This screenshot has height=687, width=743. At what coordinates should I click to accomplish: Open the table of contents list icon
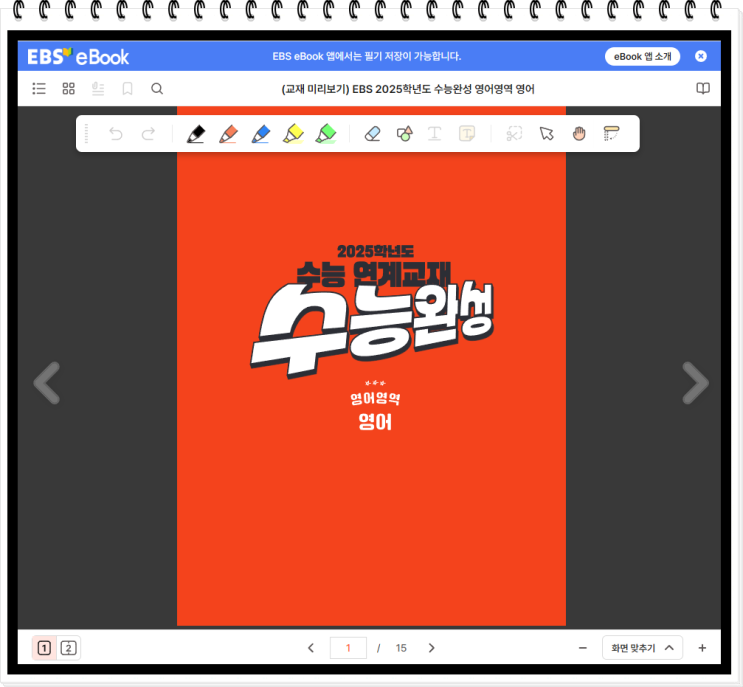(39, 89)
